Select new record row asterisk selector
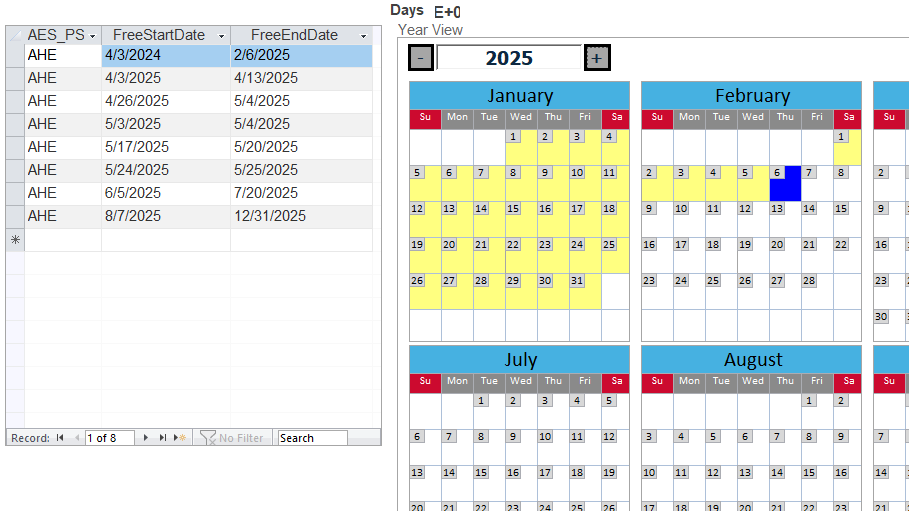 coord(16,240)
